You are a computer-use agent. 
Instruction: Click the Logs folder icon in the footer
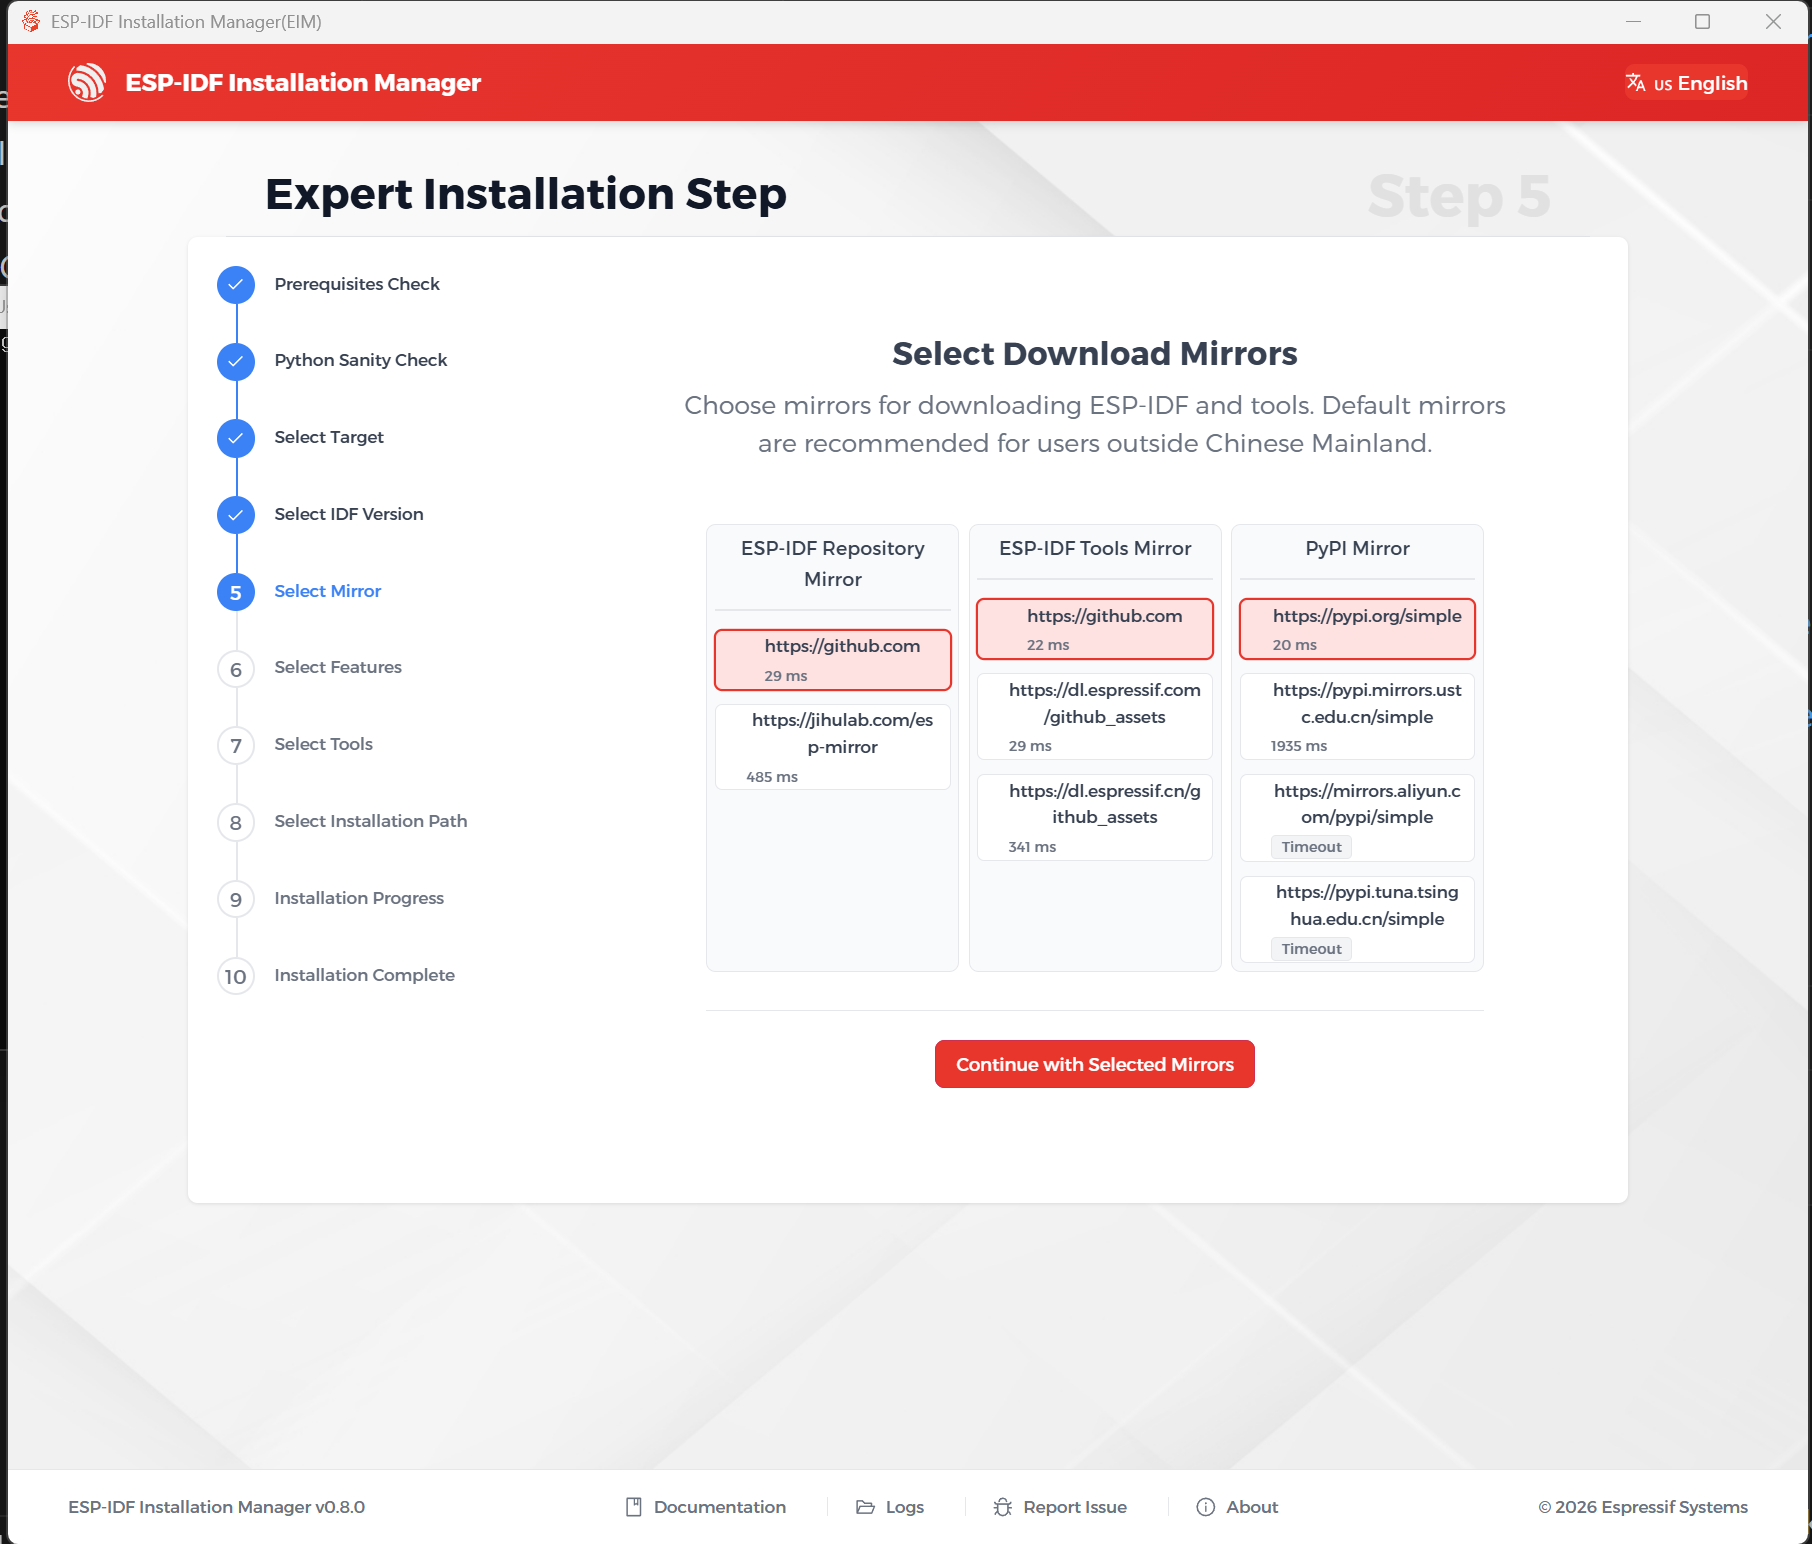coord(865,1507)
